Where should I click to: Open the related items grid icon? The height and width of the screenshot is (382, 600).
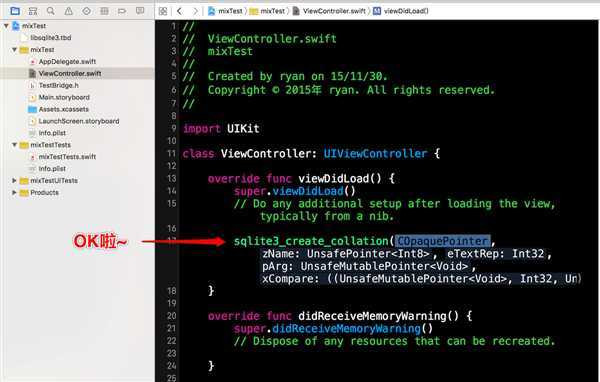click(163, 11)
